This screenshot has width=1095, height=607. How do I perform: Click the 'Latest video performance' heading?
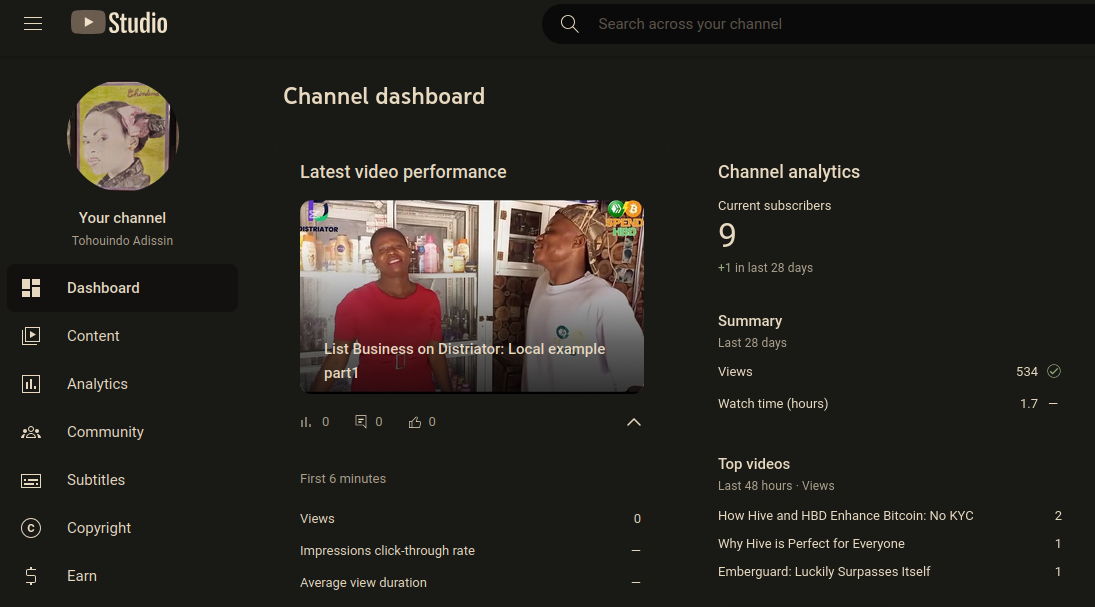(404, 172)
